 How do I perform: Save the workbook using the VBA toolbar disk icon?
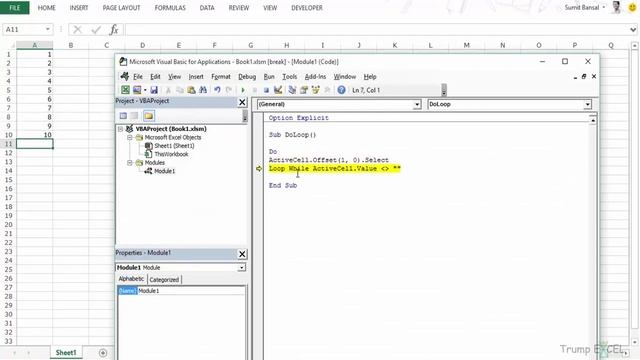click(154, 90)
